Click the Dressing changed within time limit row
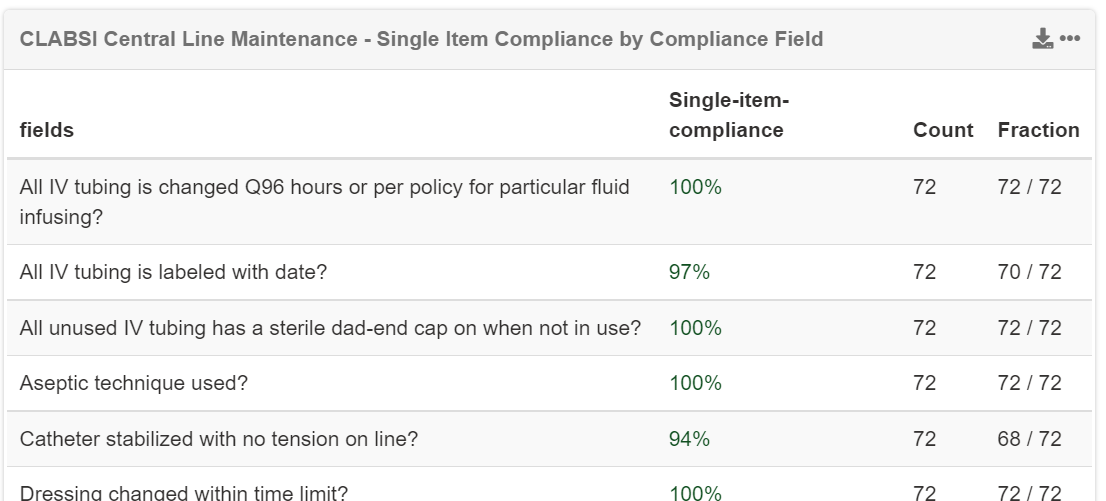This screenshot has height=501, width=1106. click(184, 492)
